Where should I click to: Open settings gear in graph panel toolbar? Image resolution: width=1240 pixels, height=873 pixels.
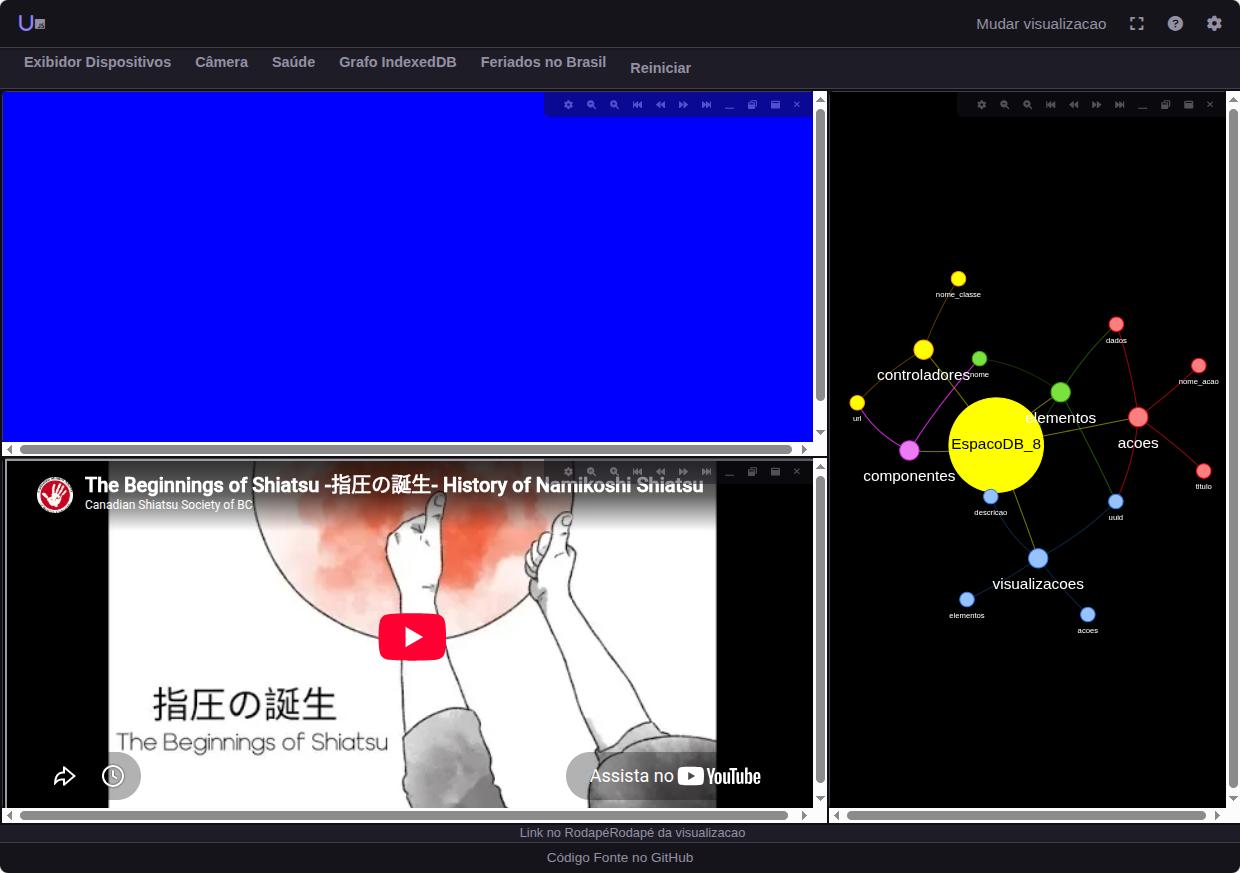(x=981, y=105)
